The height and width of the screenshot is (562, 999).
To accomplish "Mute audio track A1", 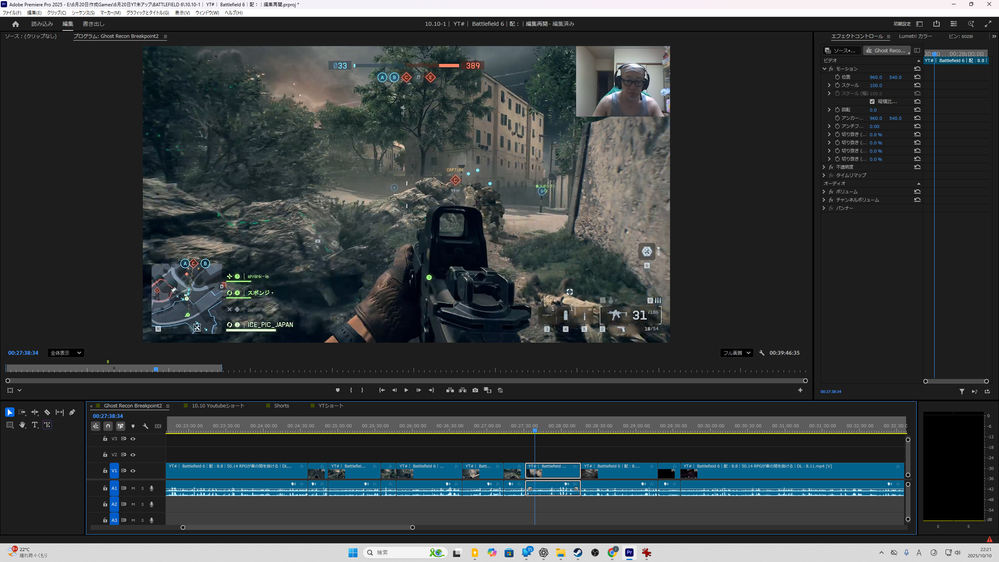I will tap(133, 489).
